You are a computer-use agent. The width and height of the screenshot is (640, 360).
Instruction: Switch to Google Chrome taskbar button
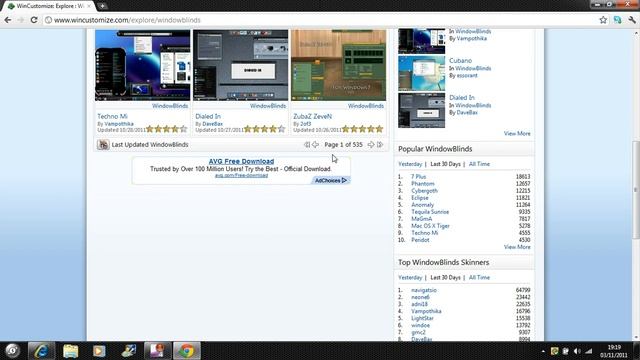tap(187, 351)
